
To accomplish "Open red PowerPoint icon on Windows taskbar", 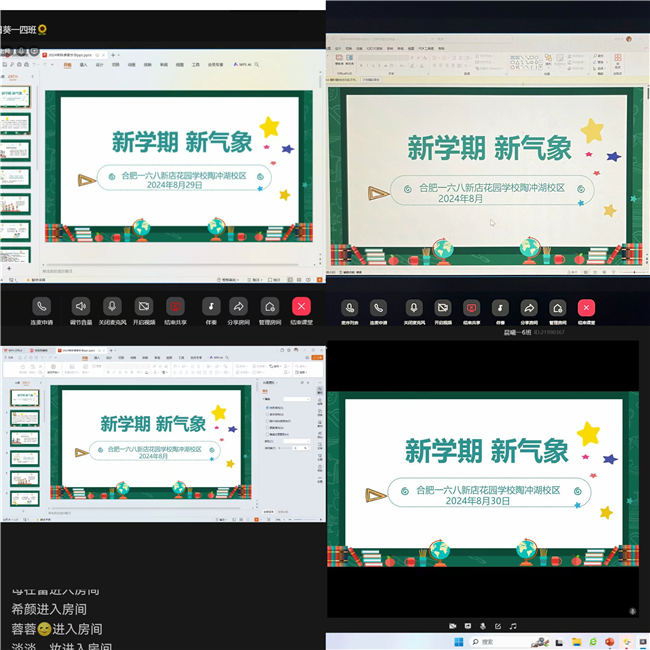I will click(x=609, y=642).
